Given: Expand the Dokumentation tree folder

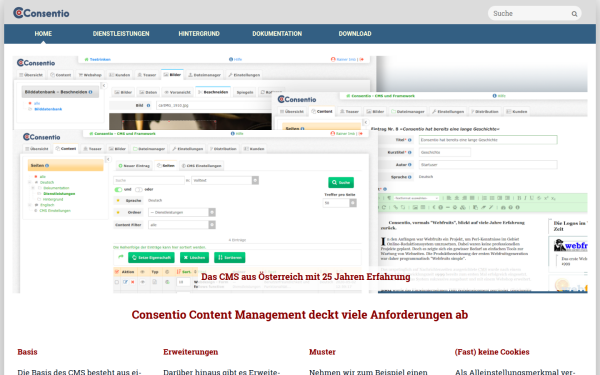Looking at the screenshot, I should pyautogui.click(x=33, y=188).
